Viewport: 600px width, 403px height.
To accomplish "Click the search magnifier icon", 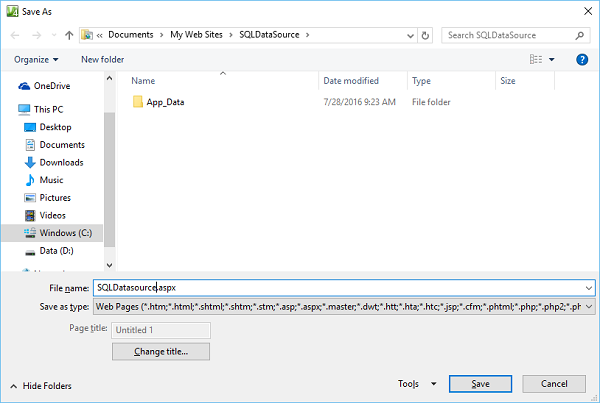I will [x=581, y=35].
